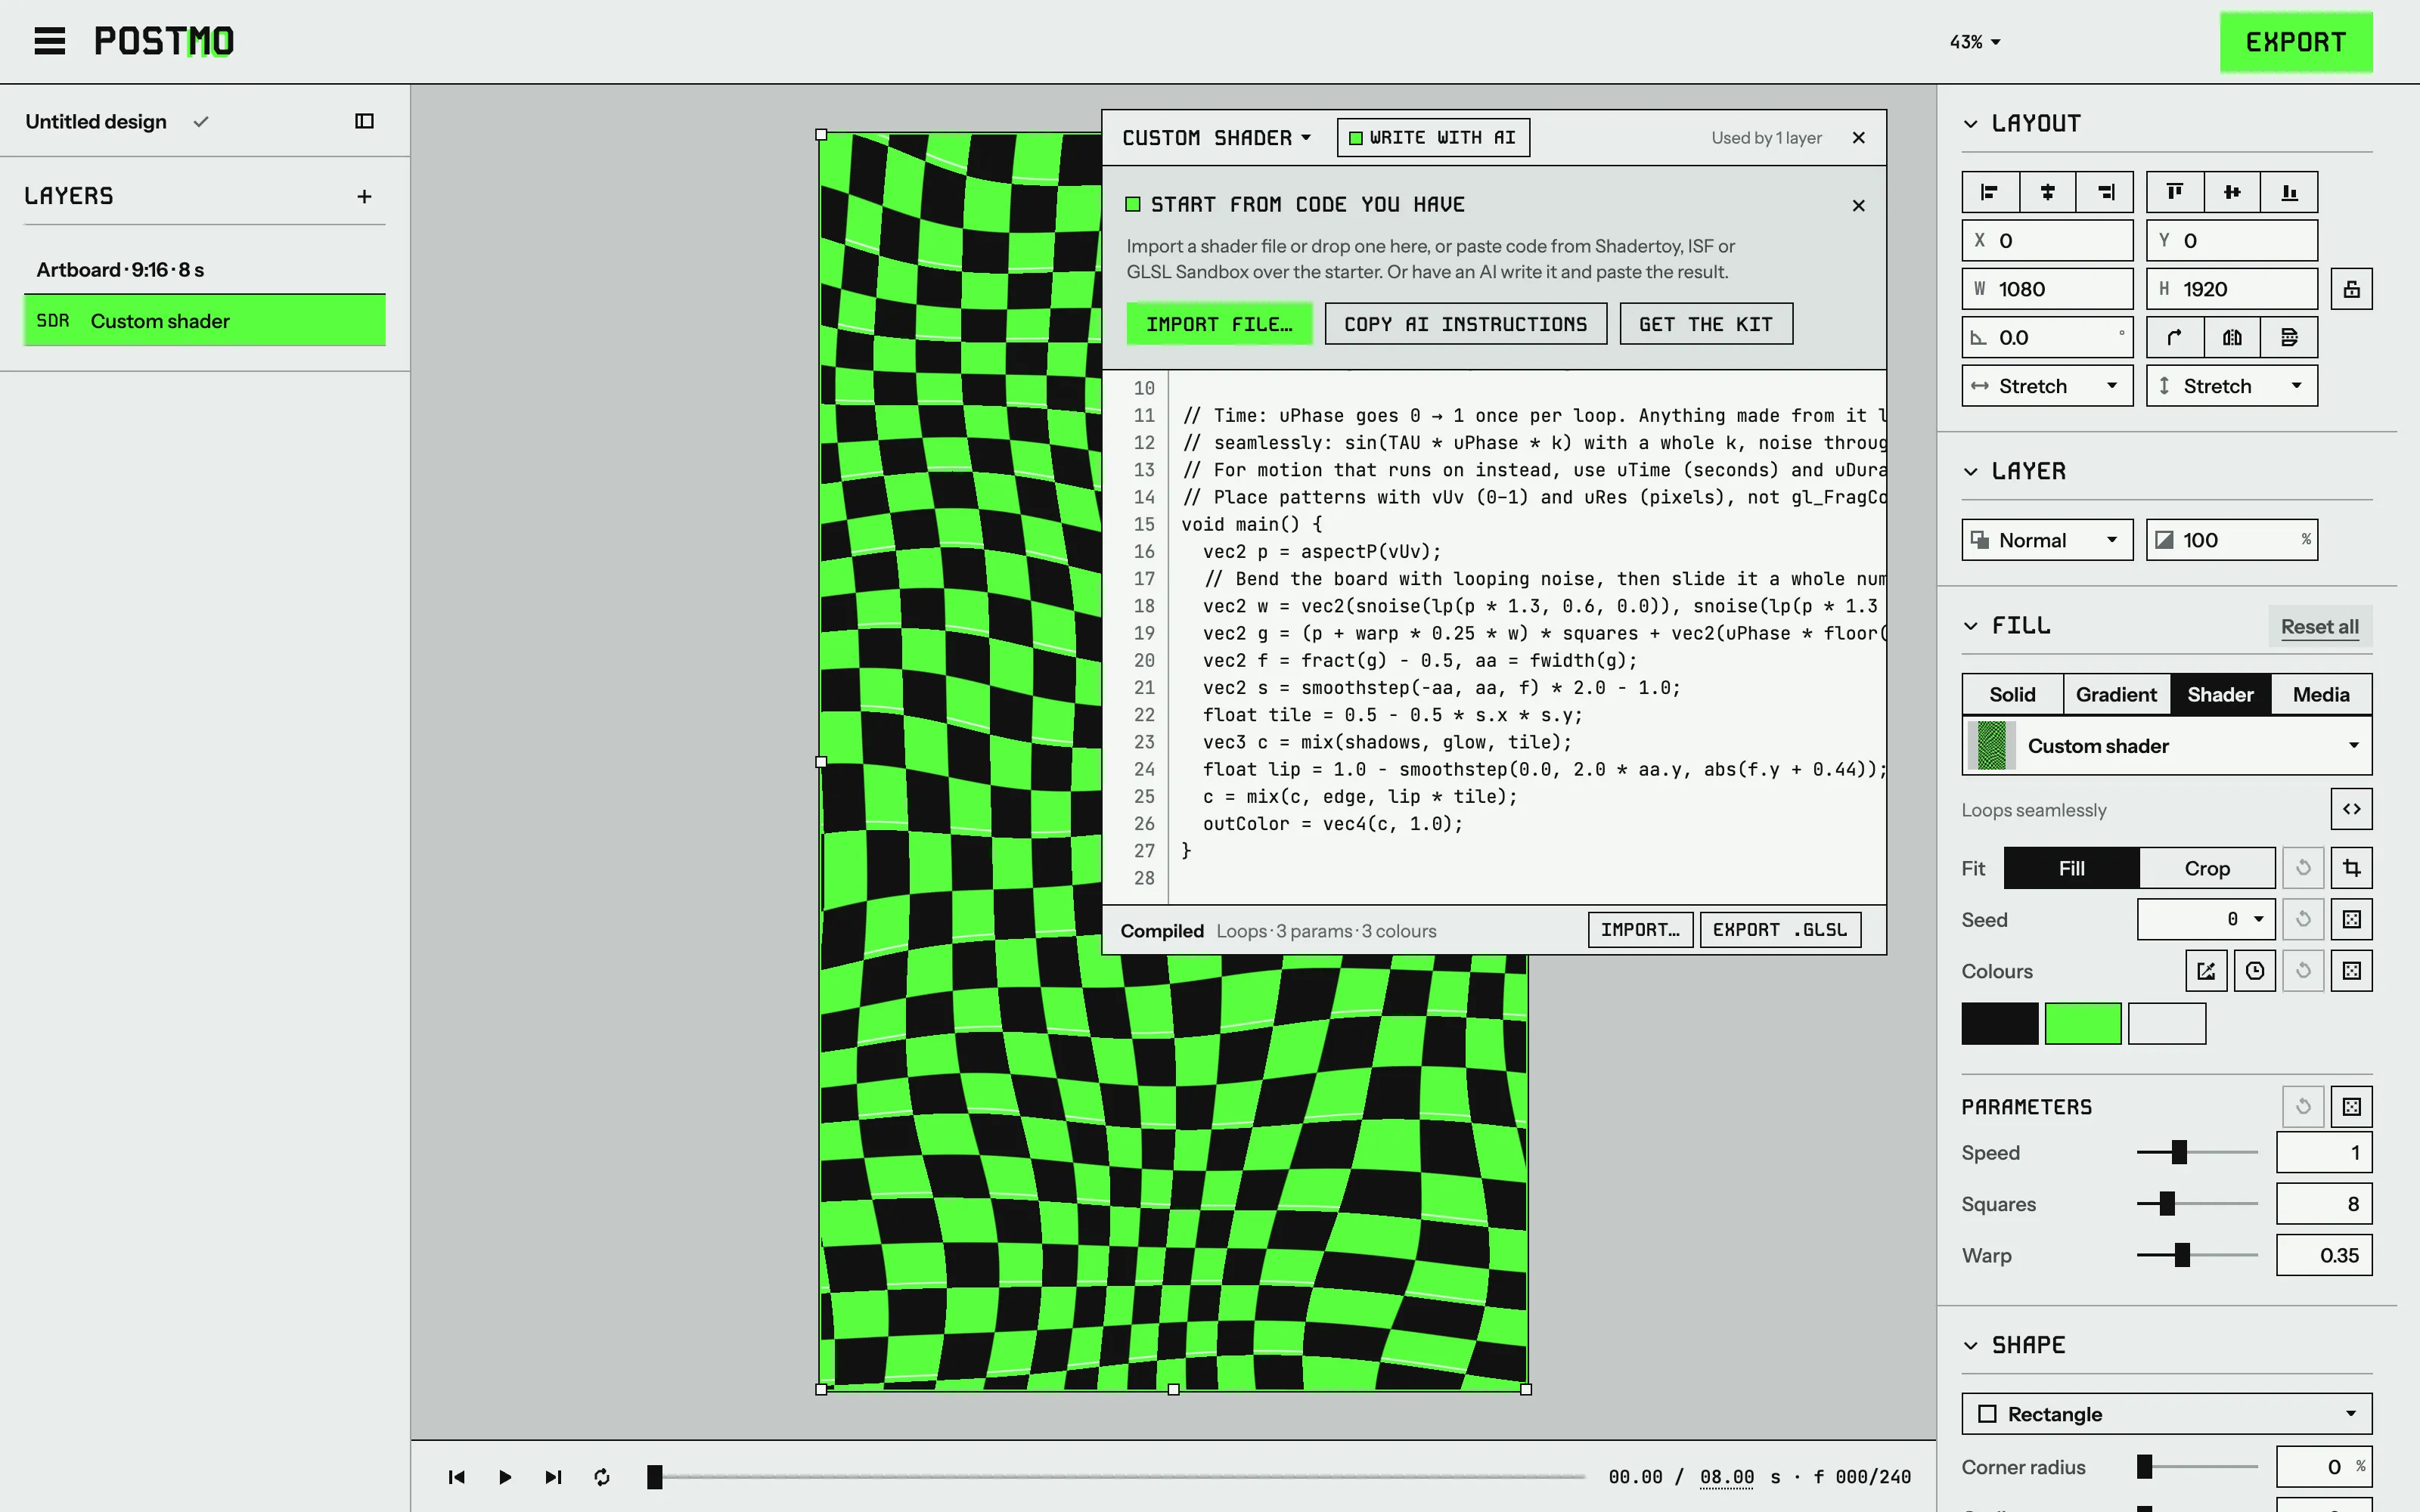Align vertical centers icon
2420x1512 pixels.
2232,192
